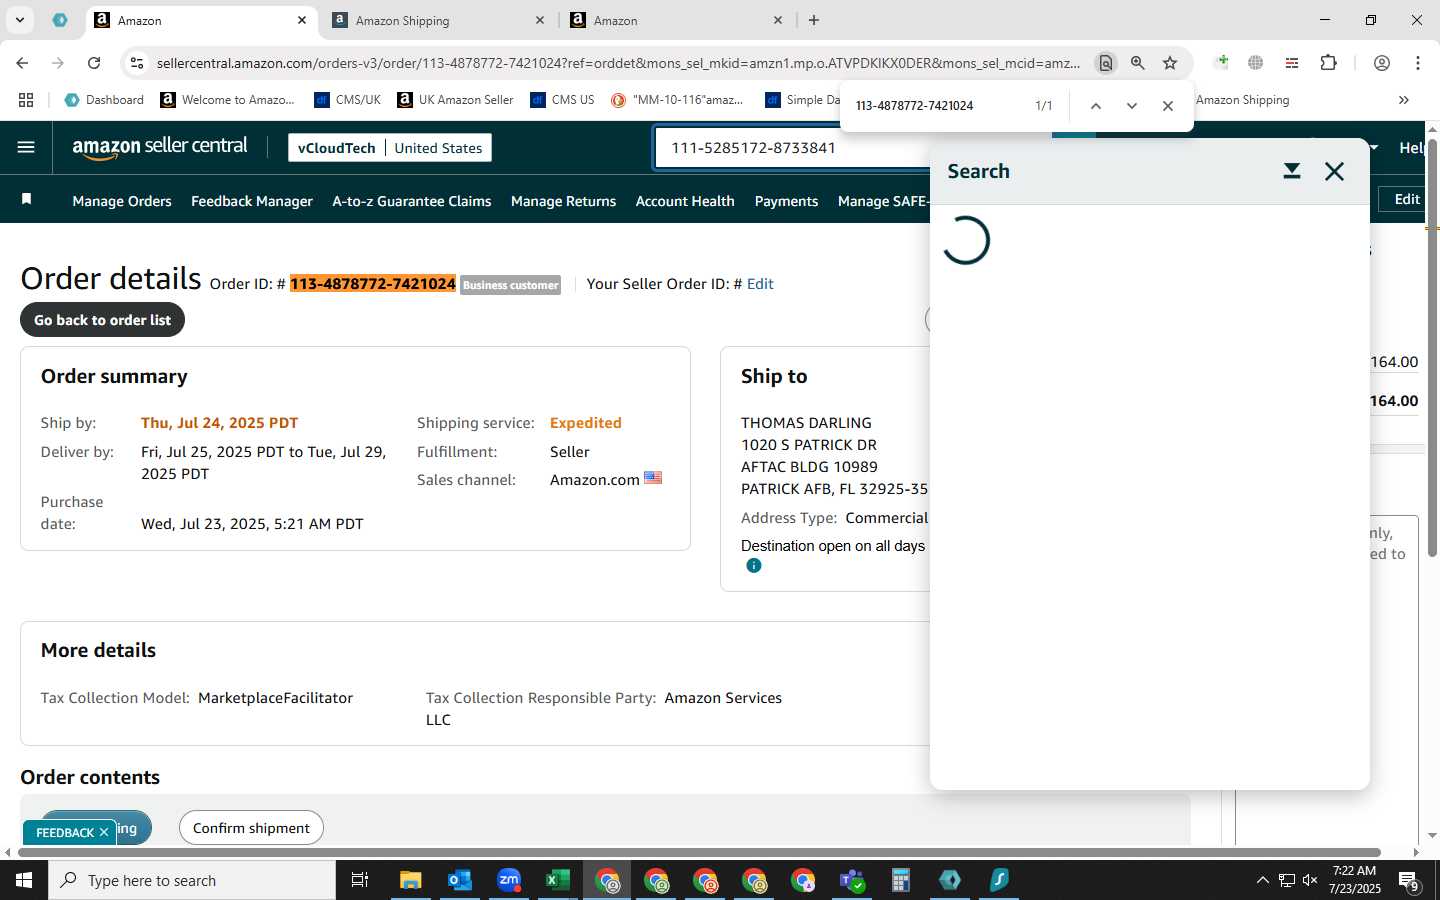Click the highlighted order ID 113-4878772-7421024
This screenshot has height=900, width=1440.
(x=373, y=284)
